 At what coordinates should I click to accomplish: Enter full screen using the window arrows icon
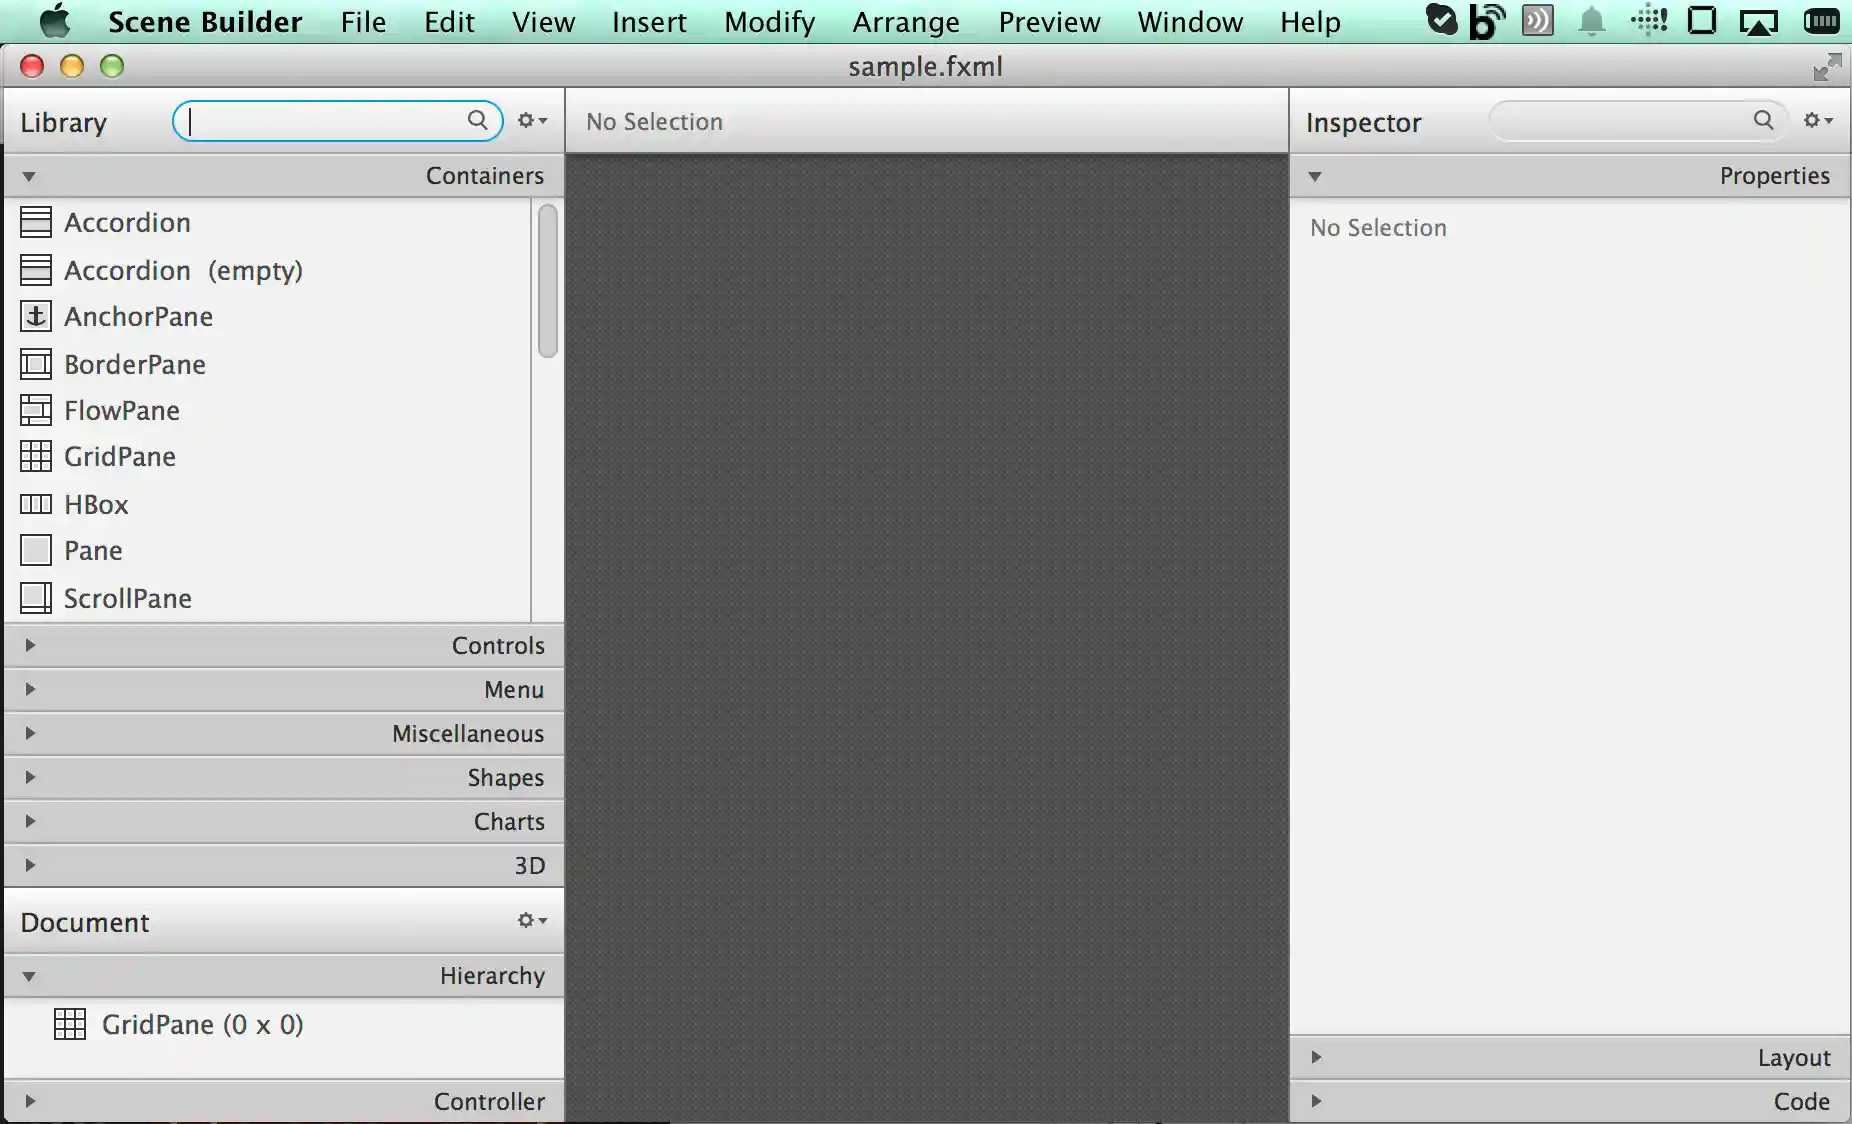click(x=1827, y=67)
